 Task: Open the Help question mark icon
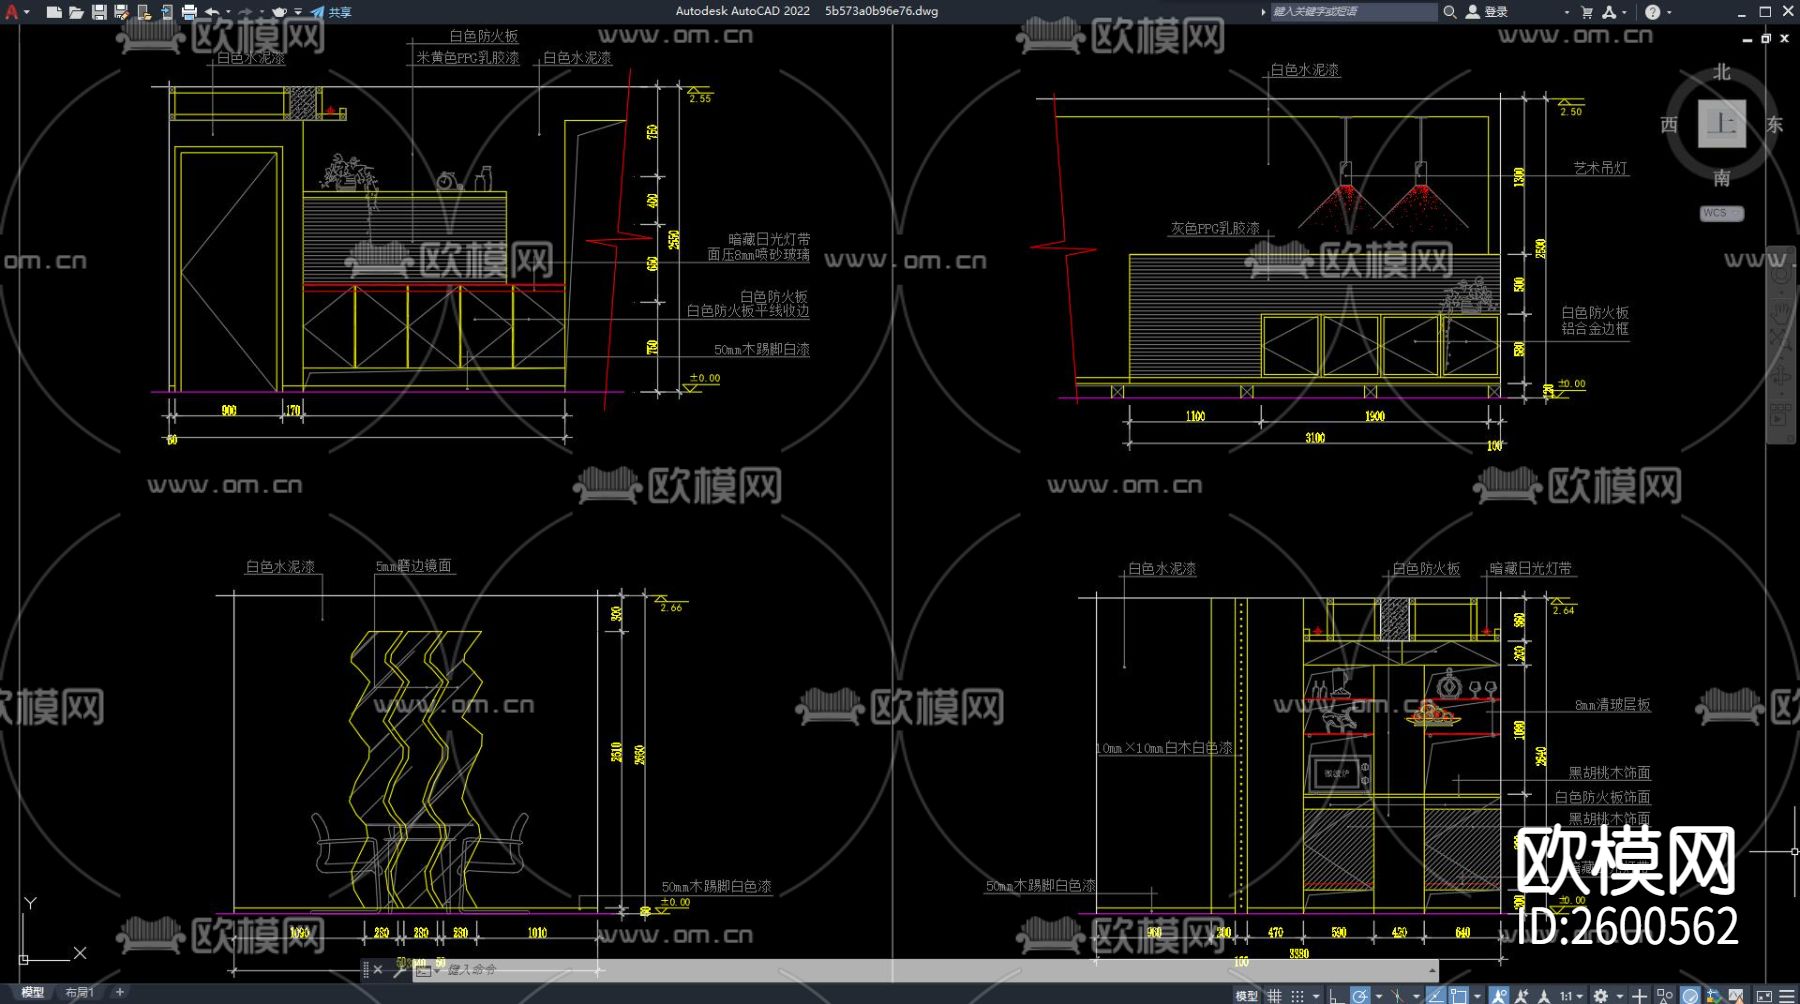[1652, 12]
